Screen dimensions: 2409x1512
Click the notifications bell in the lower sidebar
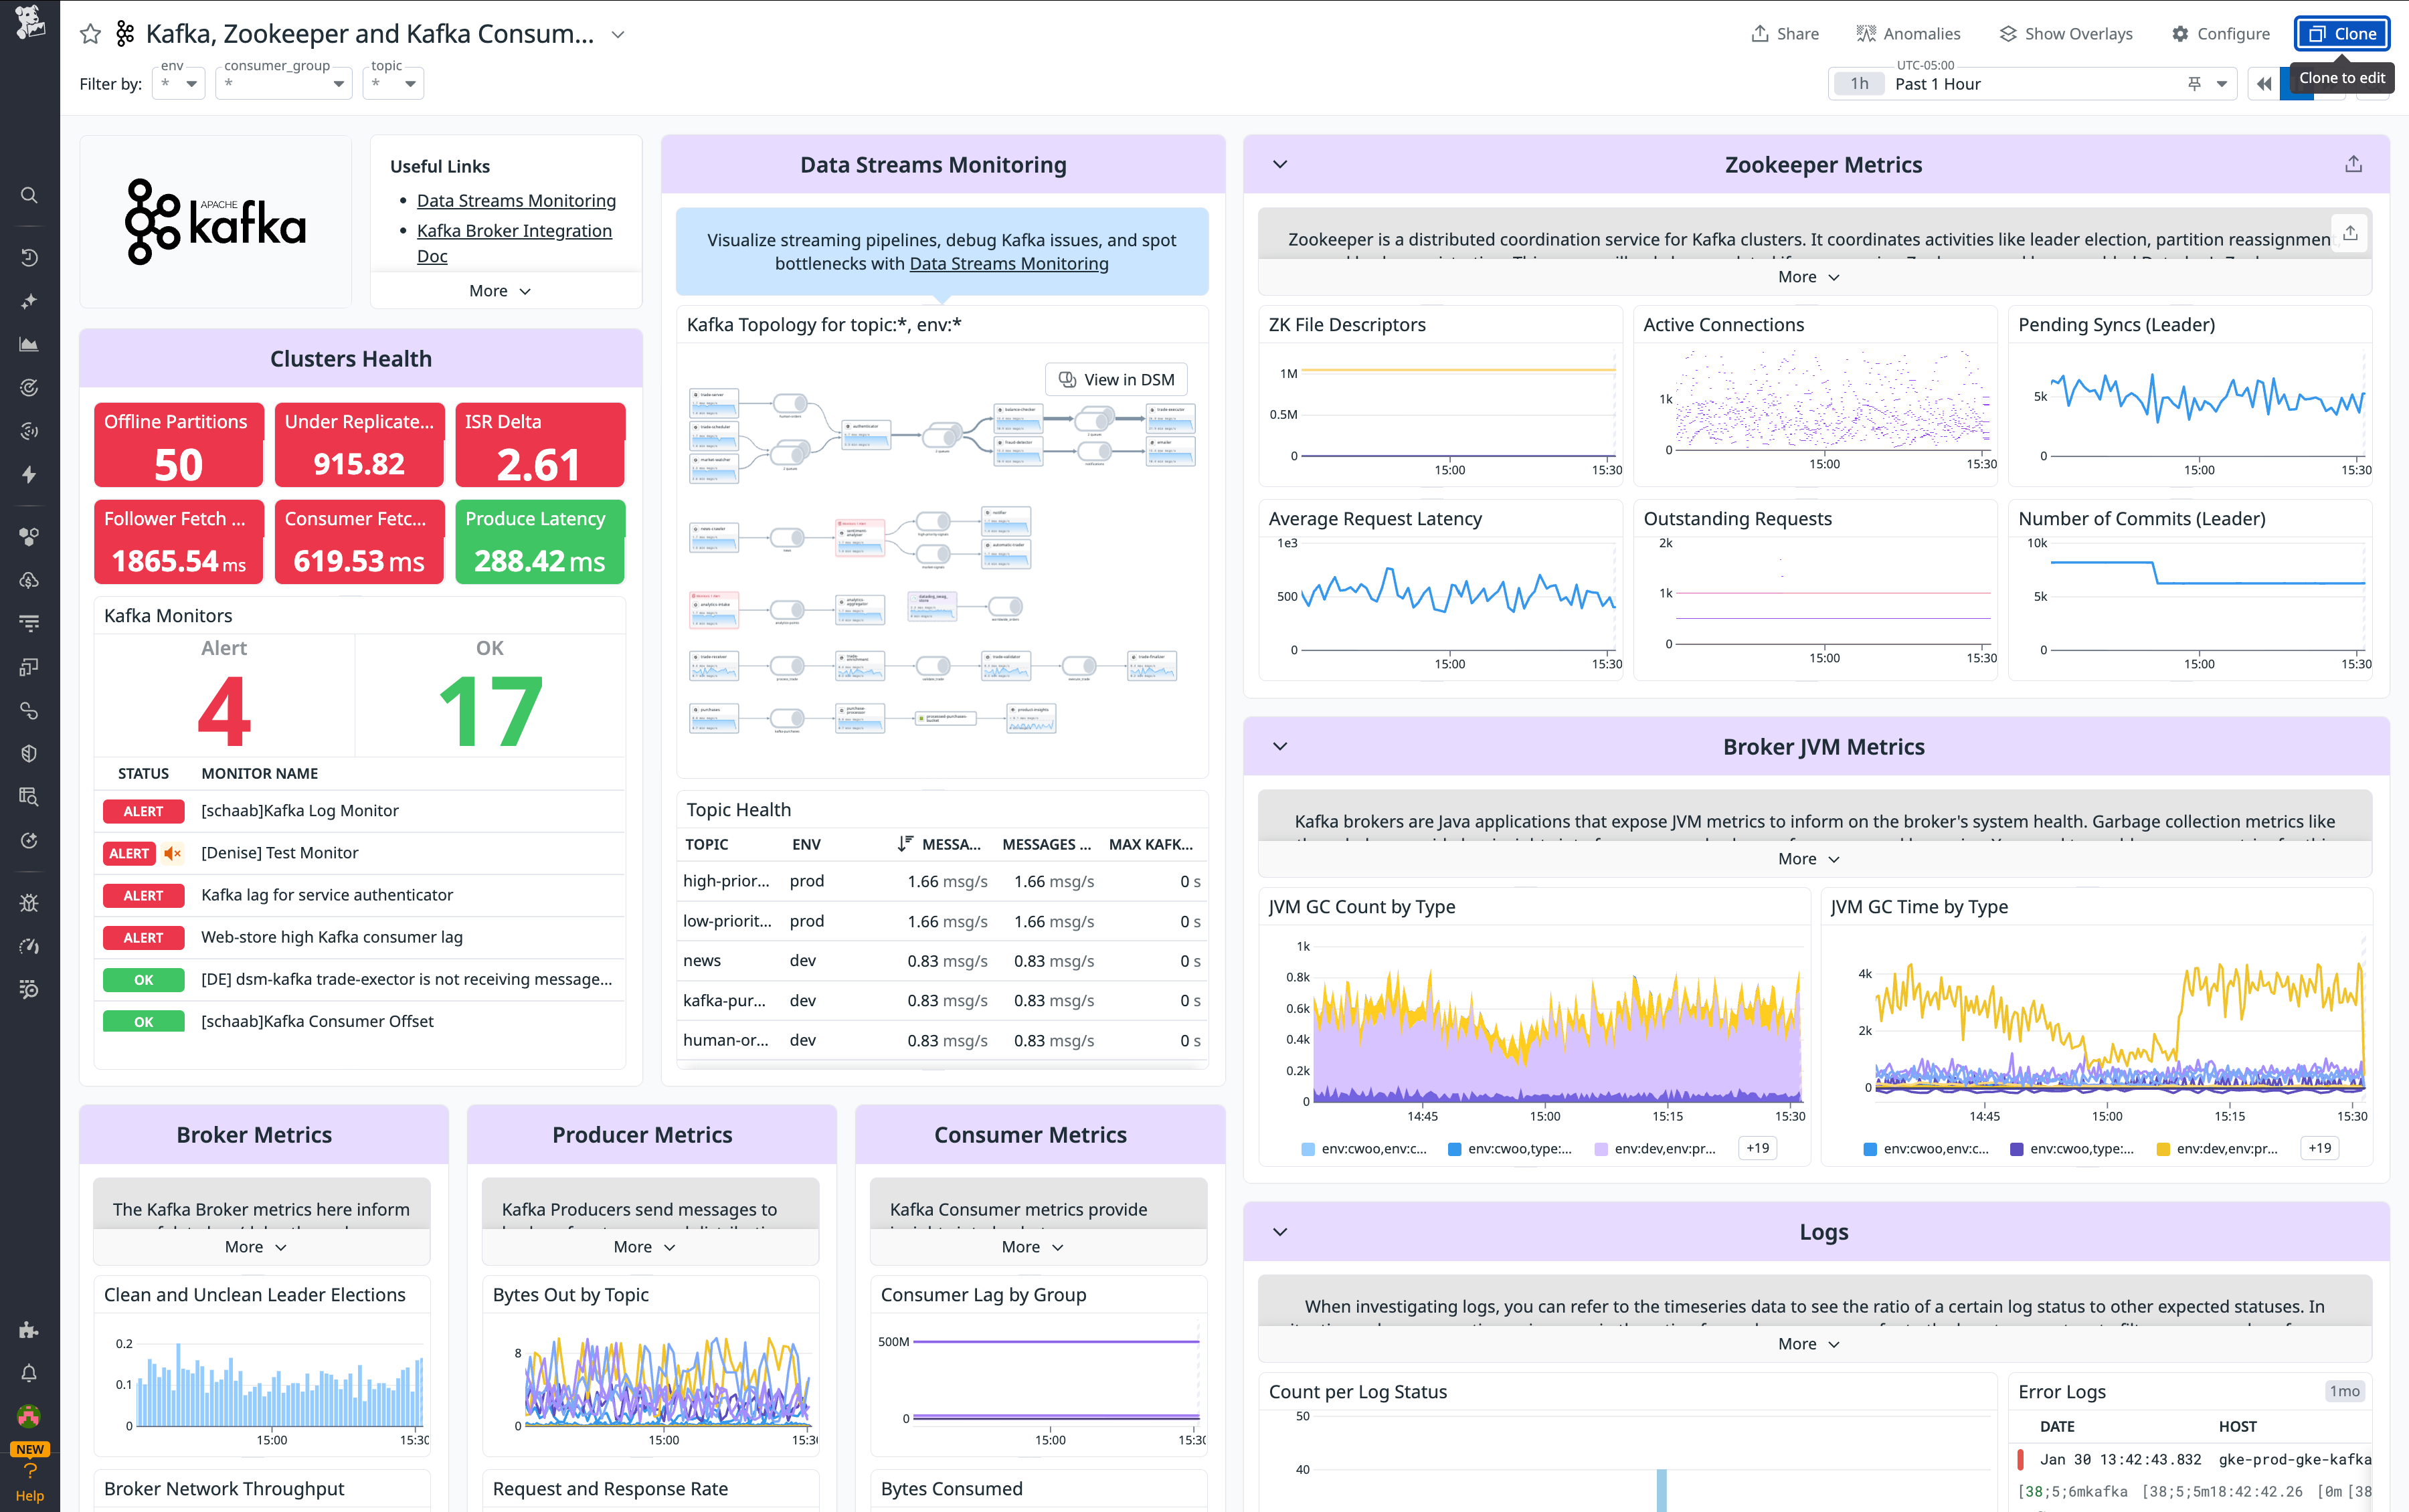tap(29, 1372)
